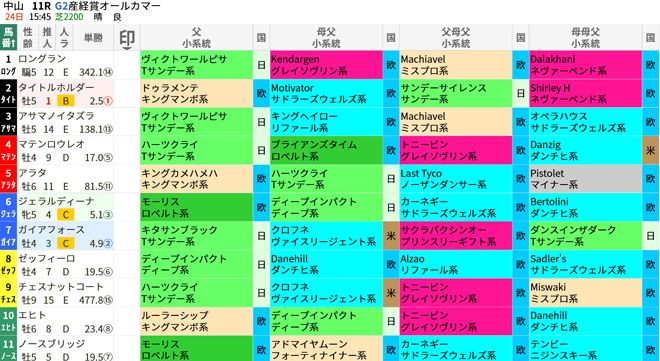The width and height of the screenshot is (660, 361).
Task: Select horse number 6 blue ジェラ badge
Action: coord(8,207)
